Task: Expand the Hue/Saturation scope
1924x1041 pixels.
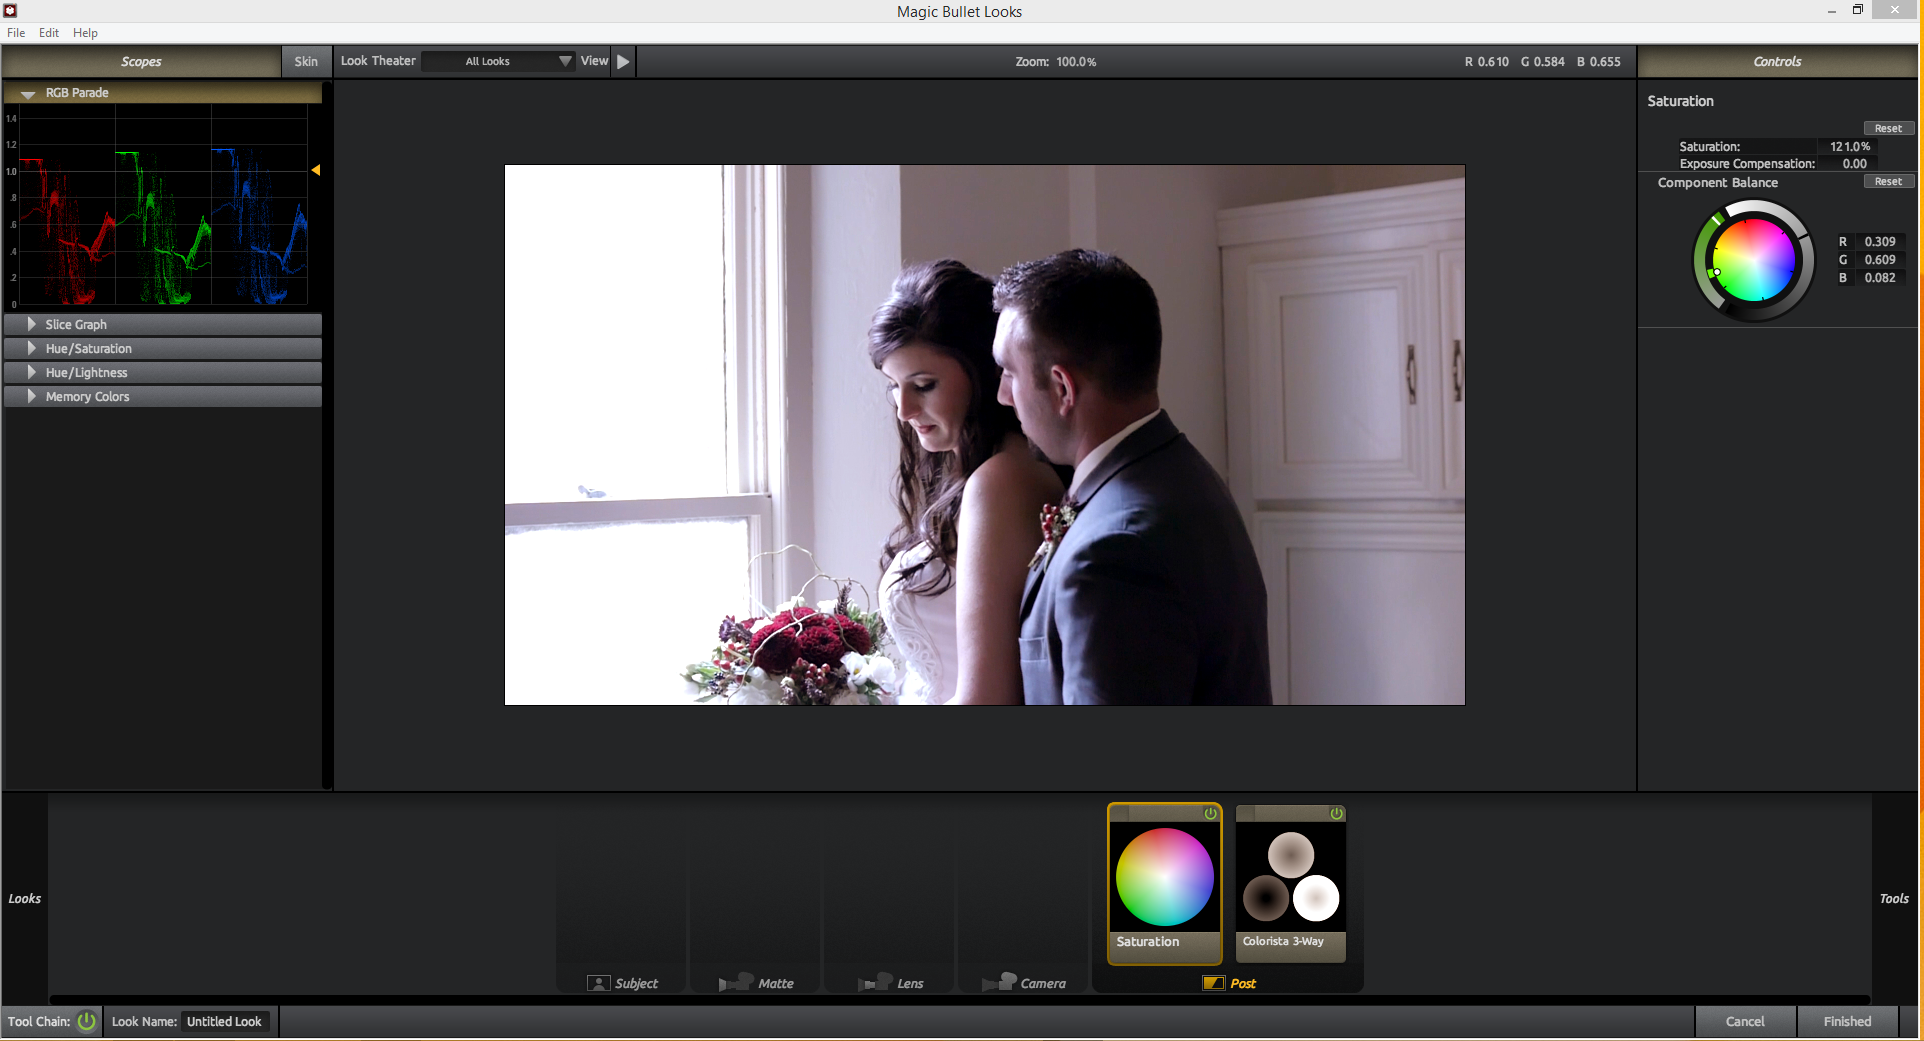Action: click(x=31, y=348)
